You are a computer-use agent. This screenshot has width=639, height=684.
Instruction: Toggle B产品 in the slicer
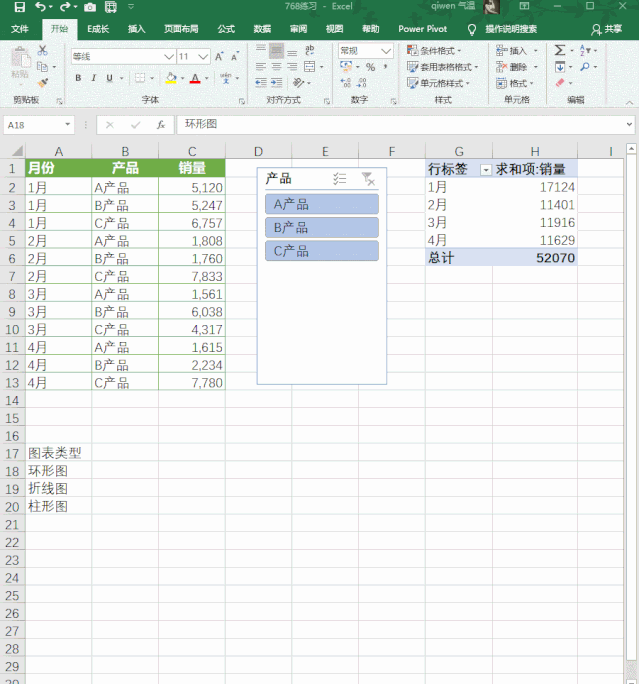pos(322,228)
